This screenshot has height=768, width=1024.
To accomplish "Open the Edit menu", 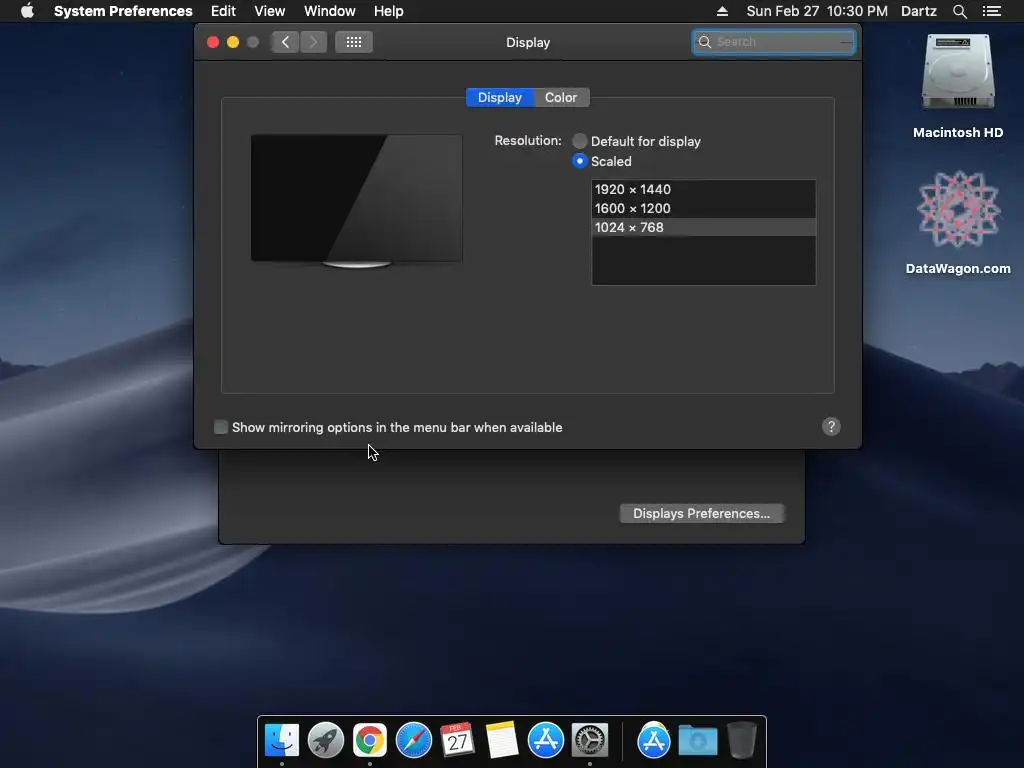I will coord(223,11).
